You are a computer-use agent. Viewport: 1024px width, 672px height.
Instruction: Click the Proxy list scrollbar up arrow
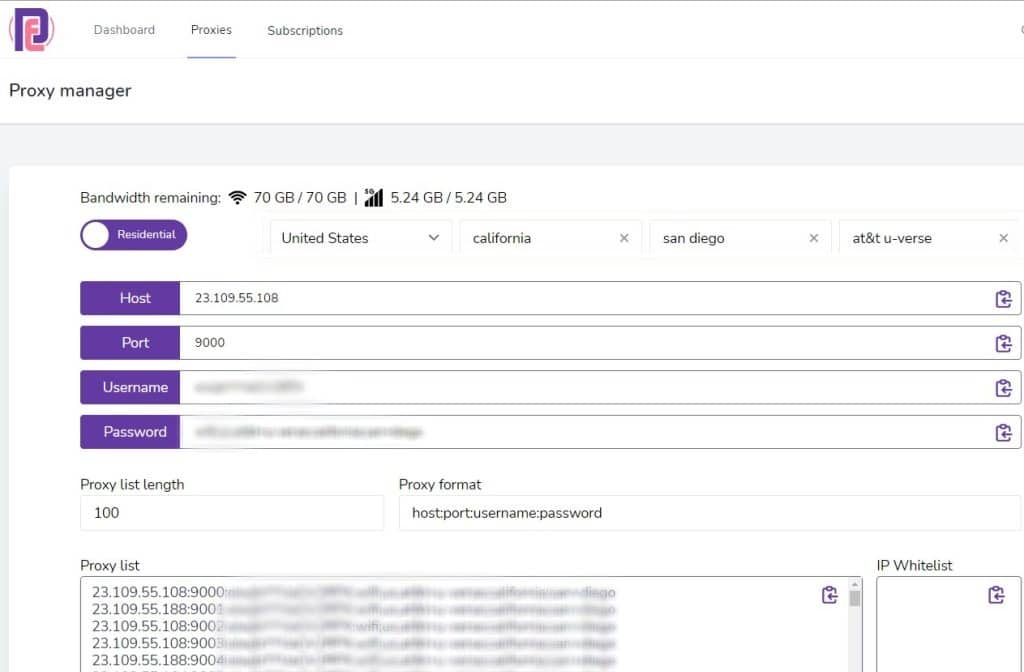[x=855, y=584]
